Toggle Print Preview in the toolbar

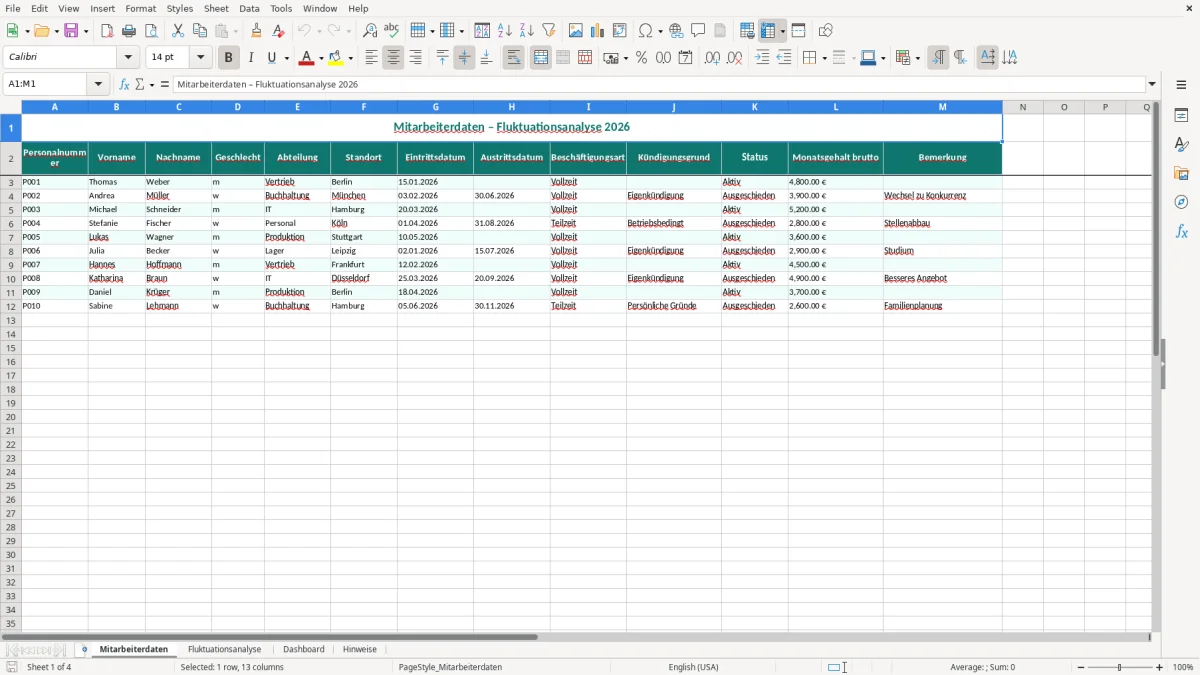tap(151, 31)
